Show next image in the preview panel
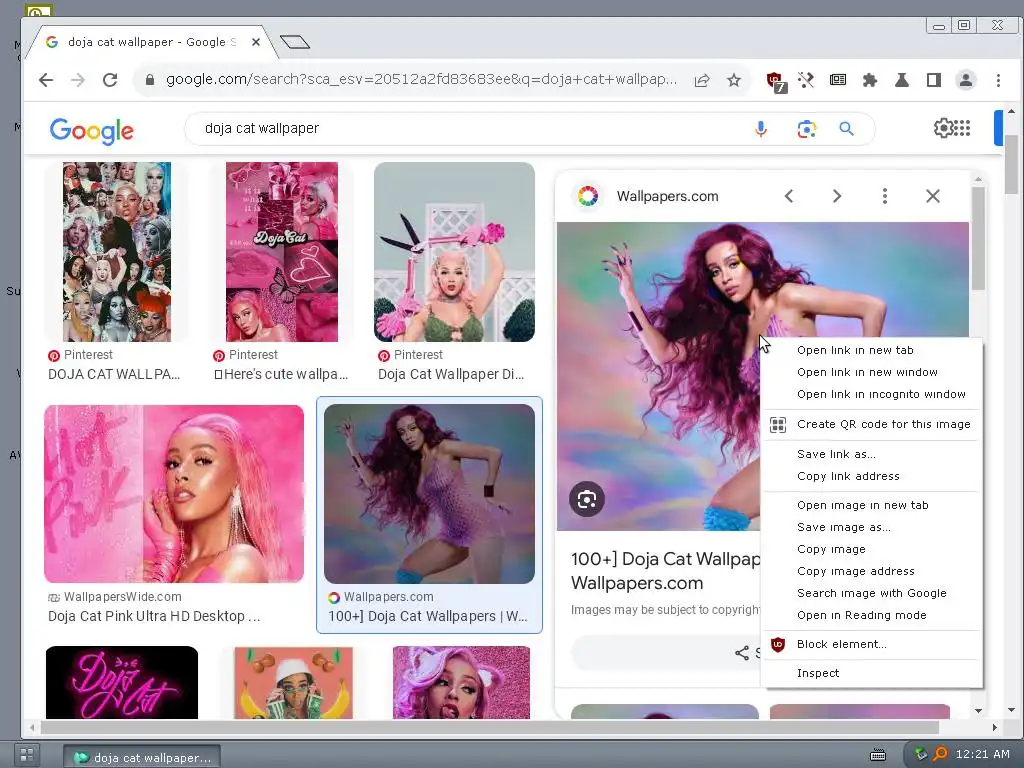Viewport: 1024px width, 768px height. coord(837,196)
